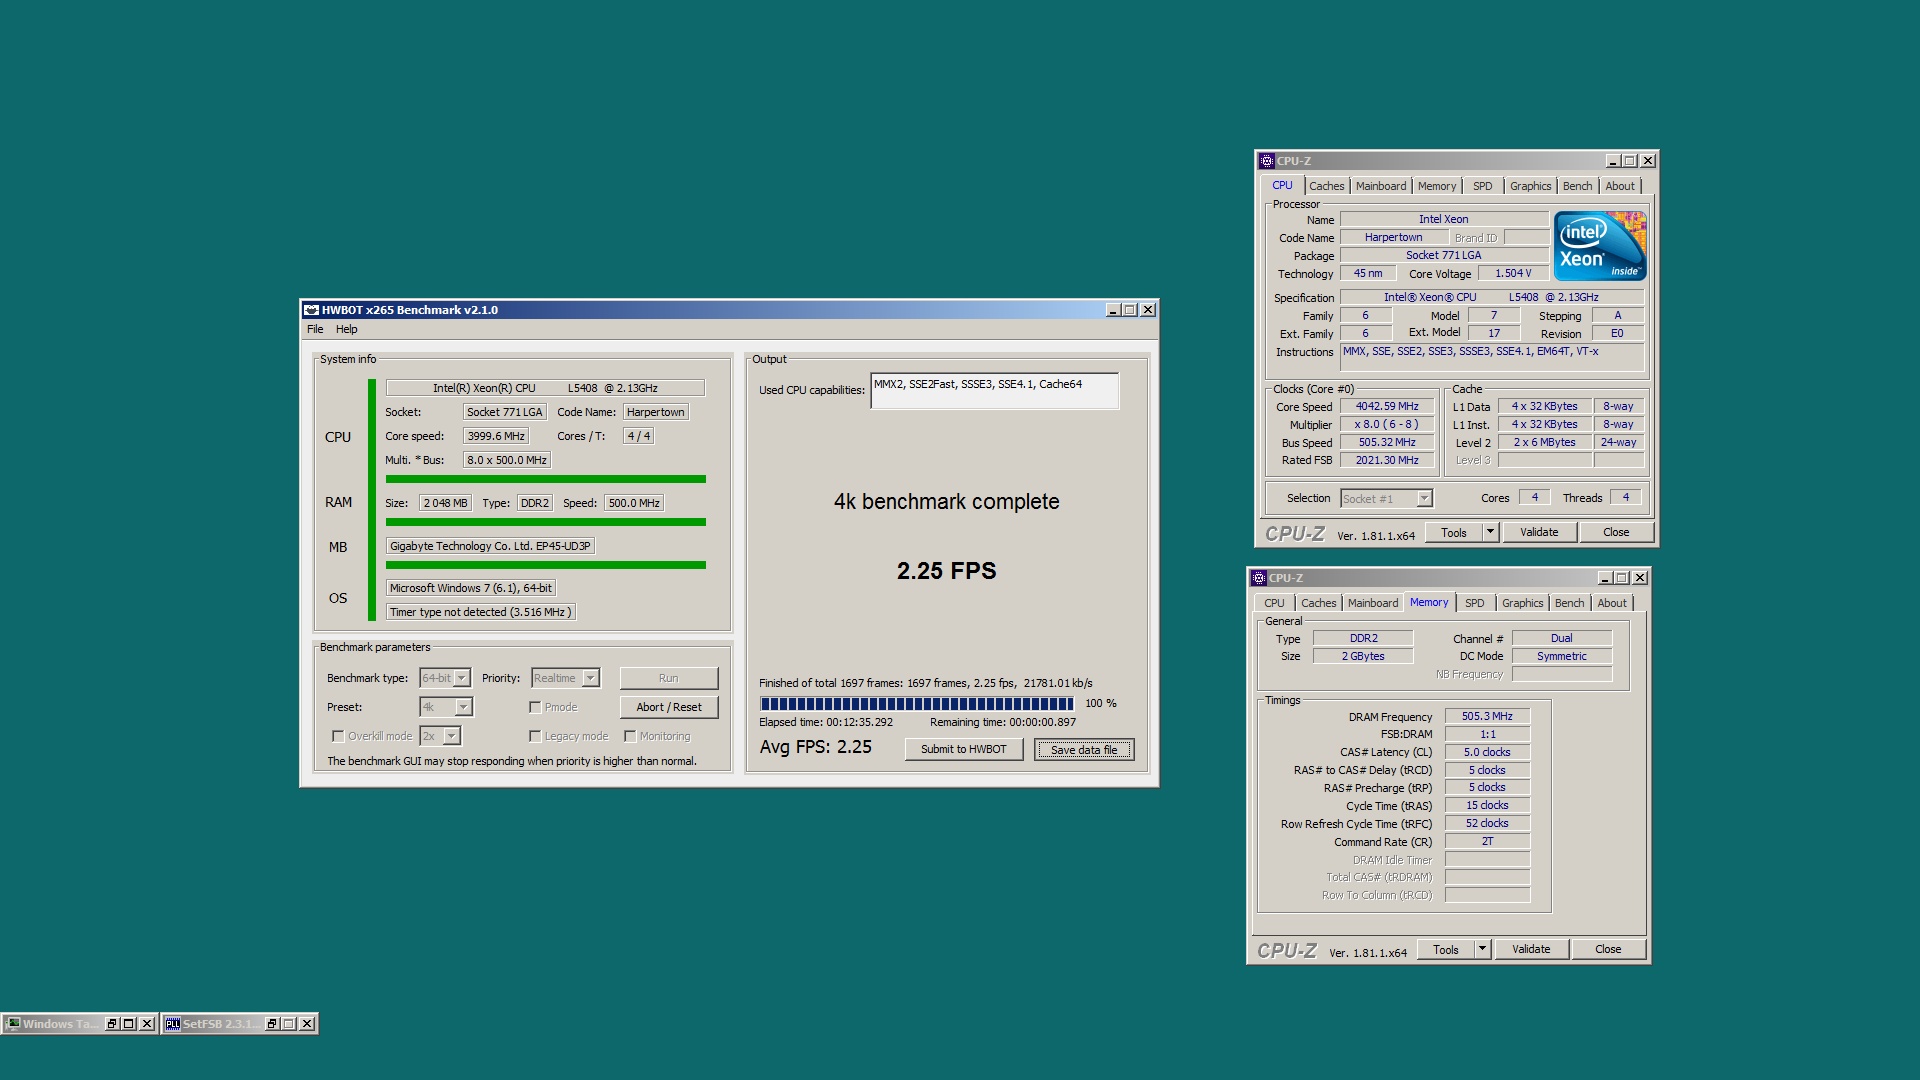Open the Overkill 2x multiplier dropdown
Screen dimensions: 1920x1080
[x=451, y=736]
